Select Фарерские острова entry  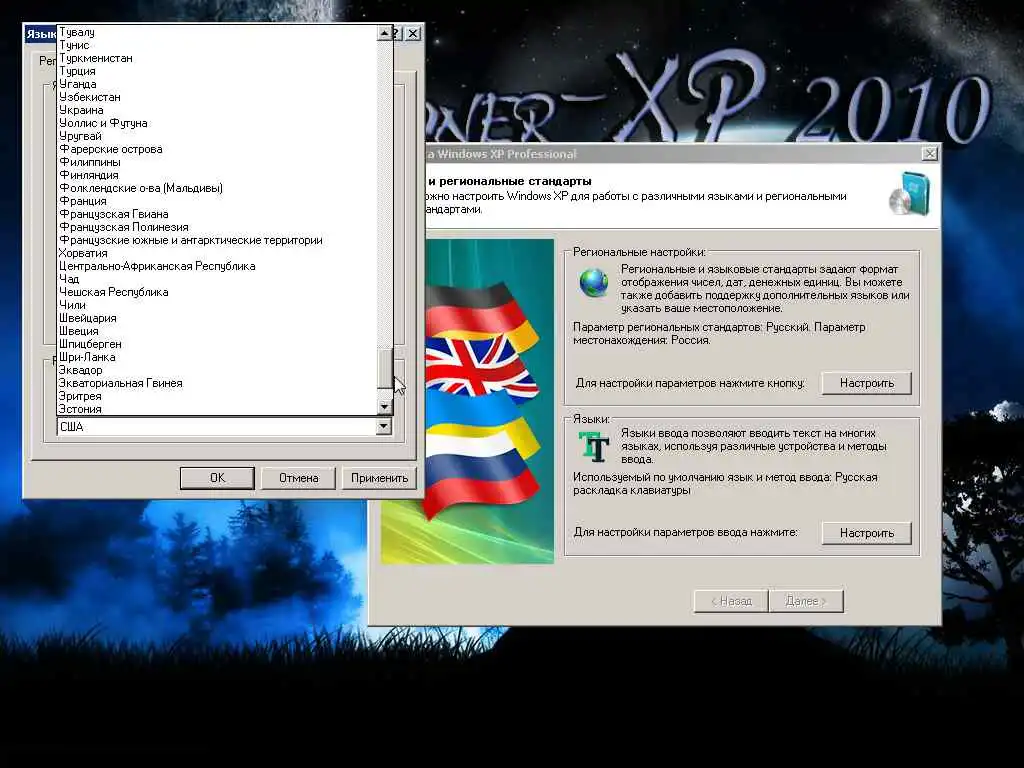(x=217, y=149)
